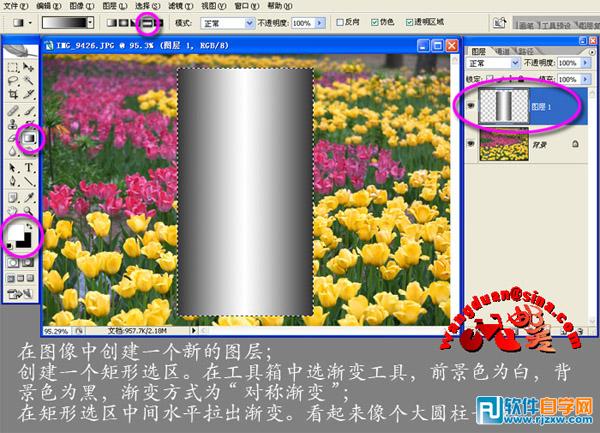Image resolution: width=600 pixels, height=433 pixels.
Task: Select the Notes tool
Action: 13,197
